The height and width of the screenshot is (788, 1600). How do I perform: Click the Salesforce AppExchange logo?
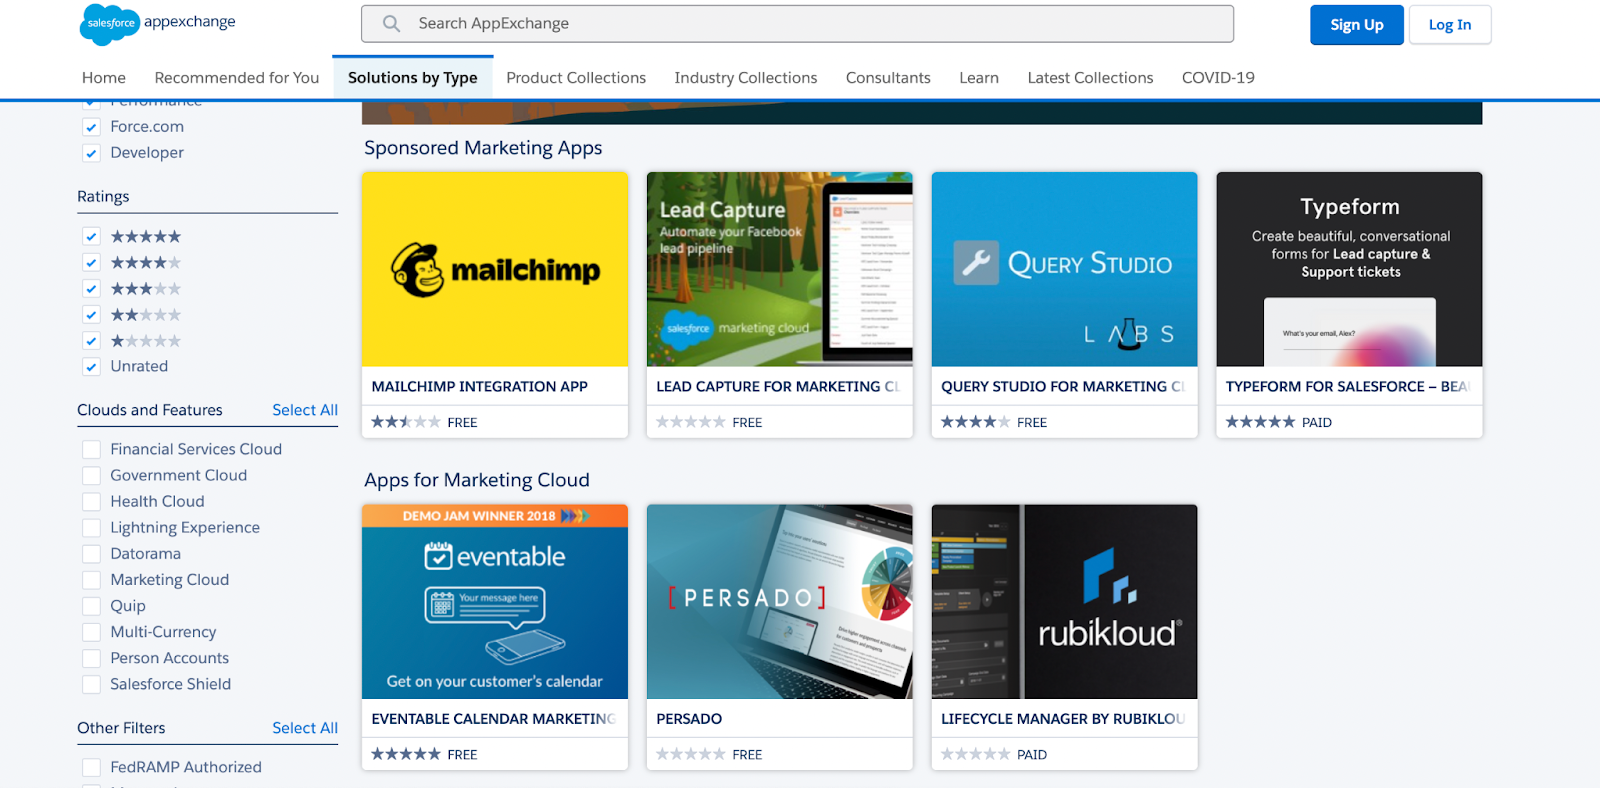pyautogui.click(x=158, y=24)
